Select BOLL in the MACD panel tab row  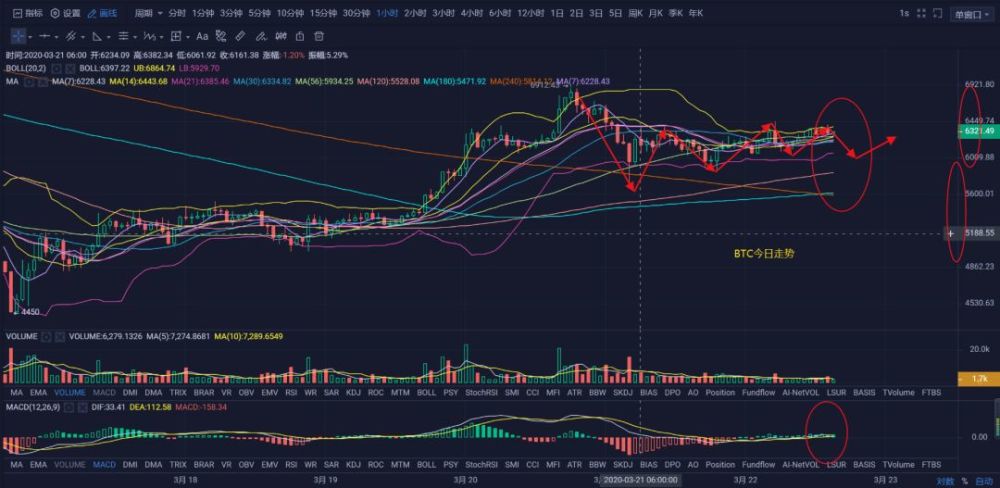[426, 465]
